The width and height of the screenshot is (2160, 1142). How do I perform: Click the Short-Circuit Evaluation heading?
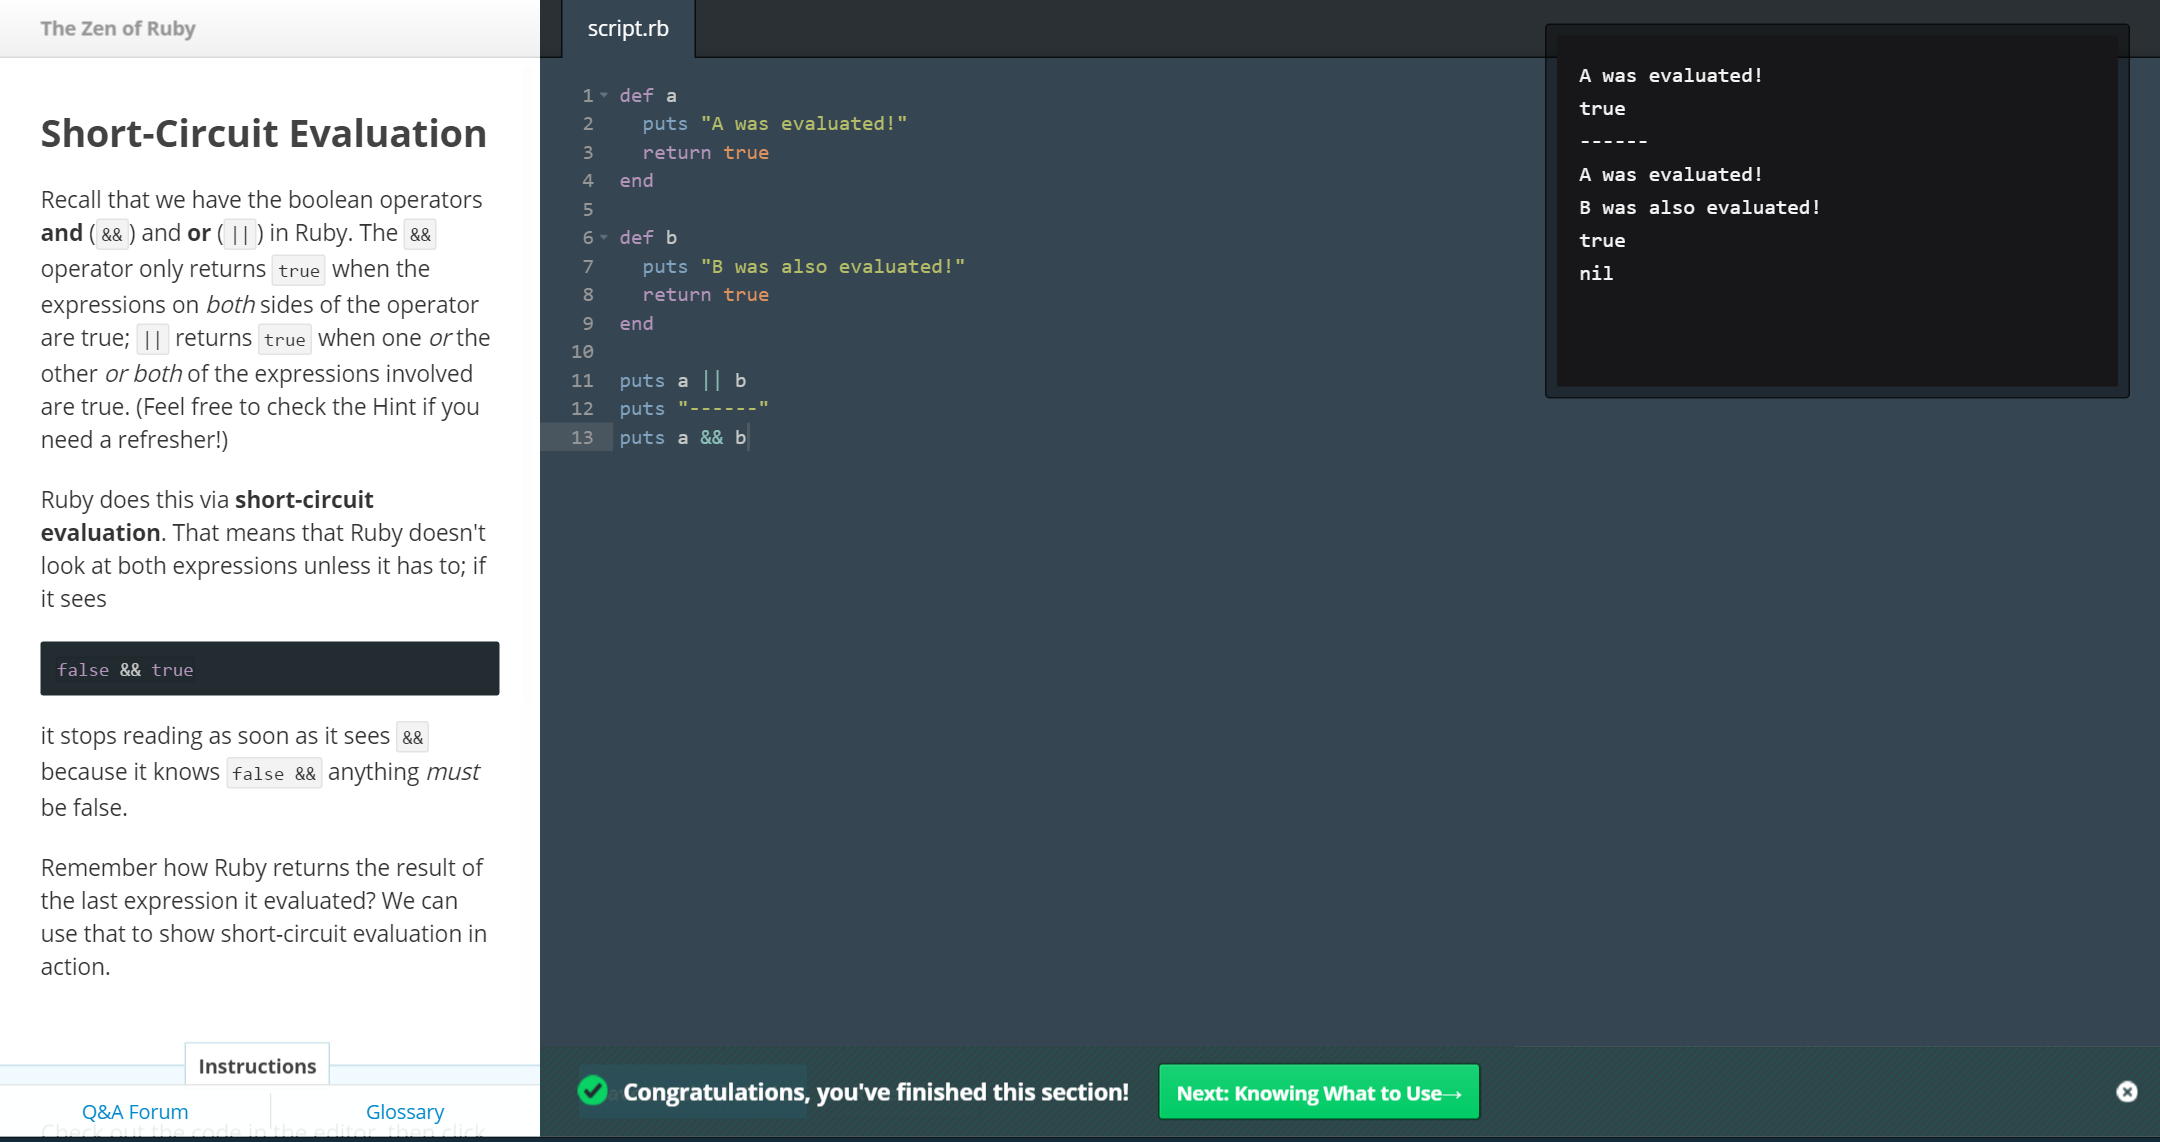coord(263,134)
